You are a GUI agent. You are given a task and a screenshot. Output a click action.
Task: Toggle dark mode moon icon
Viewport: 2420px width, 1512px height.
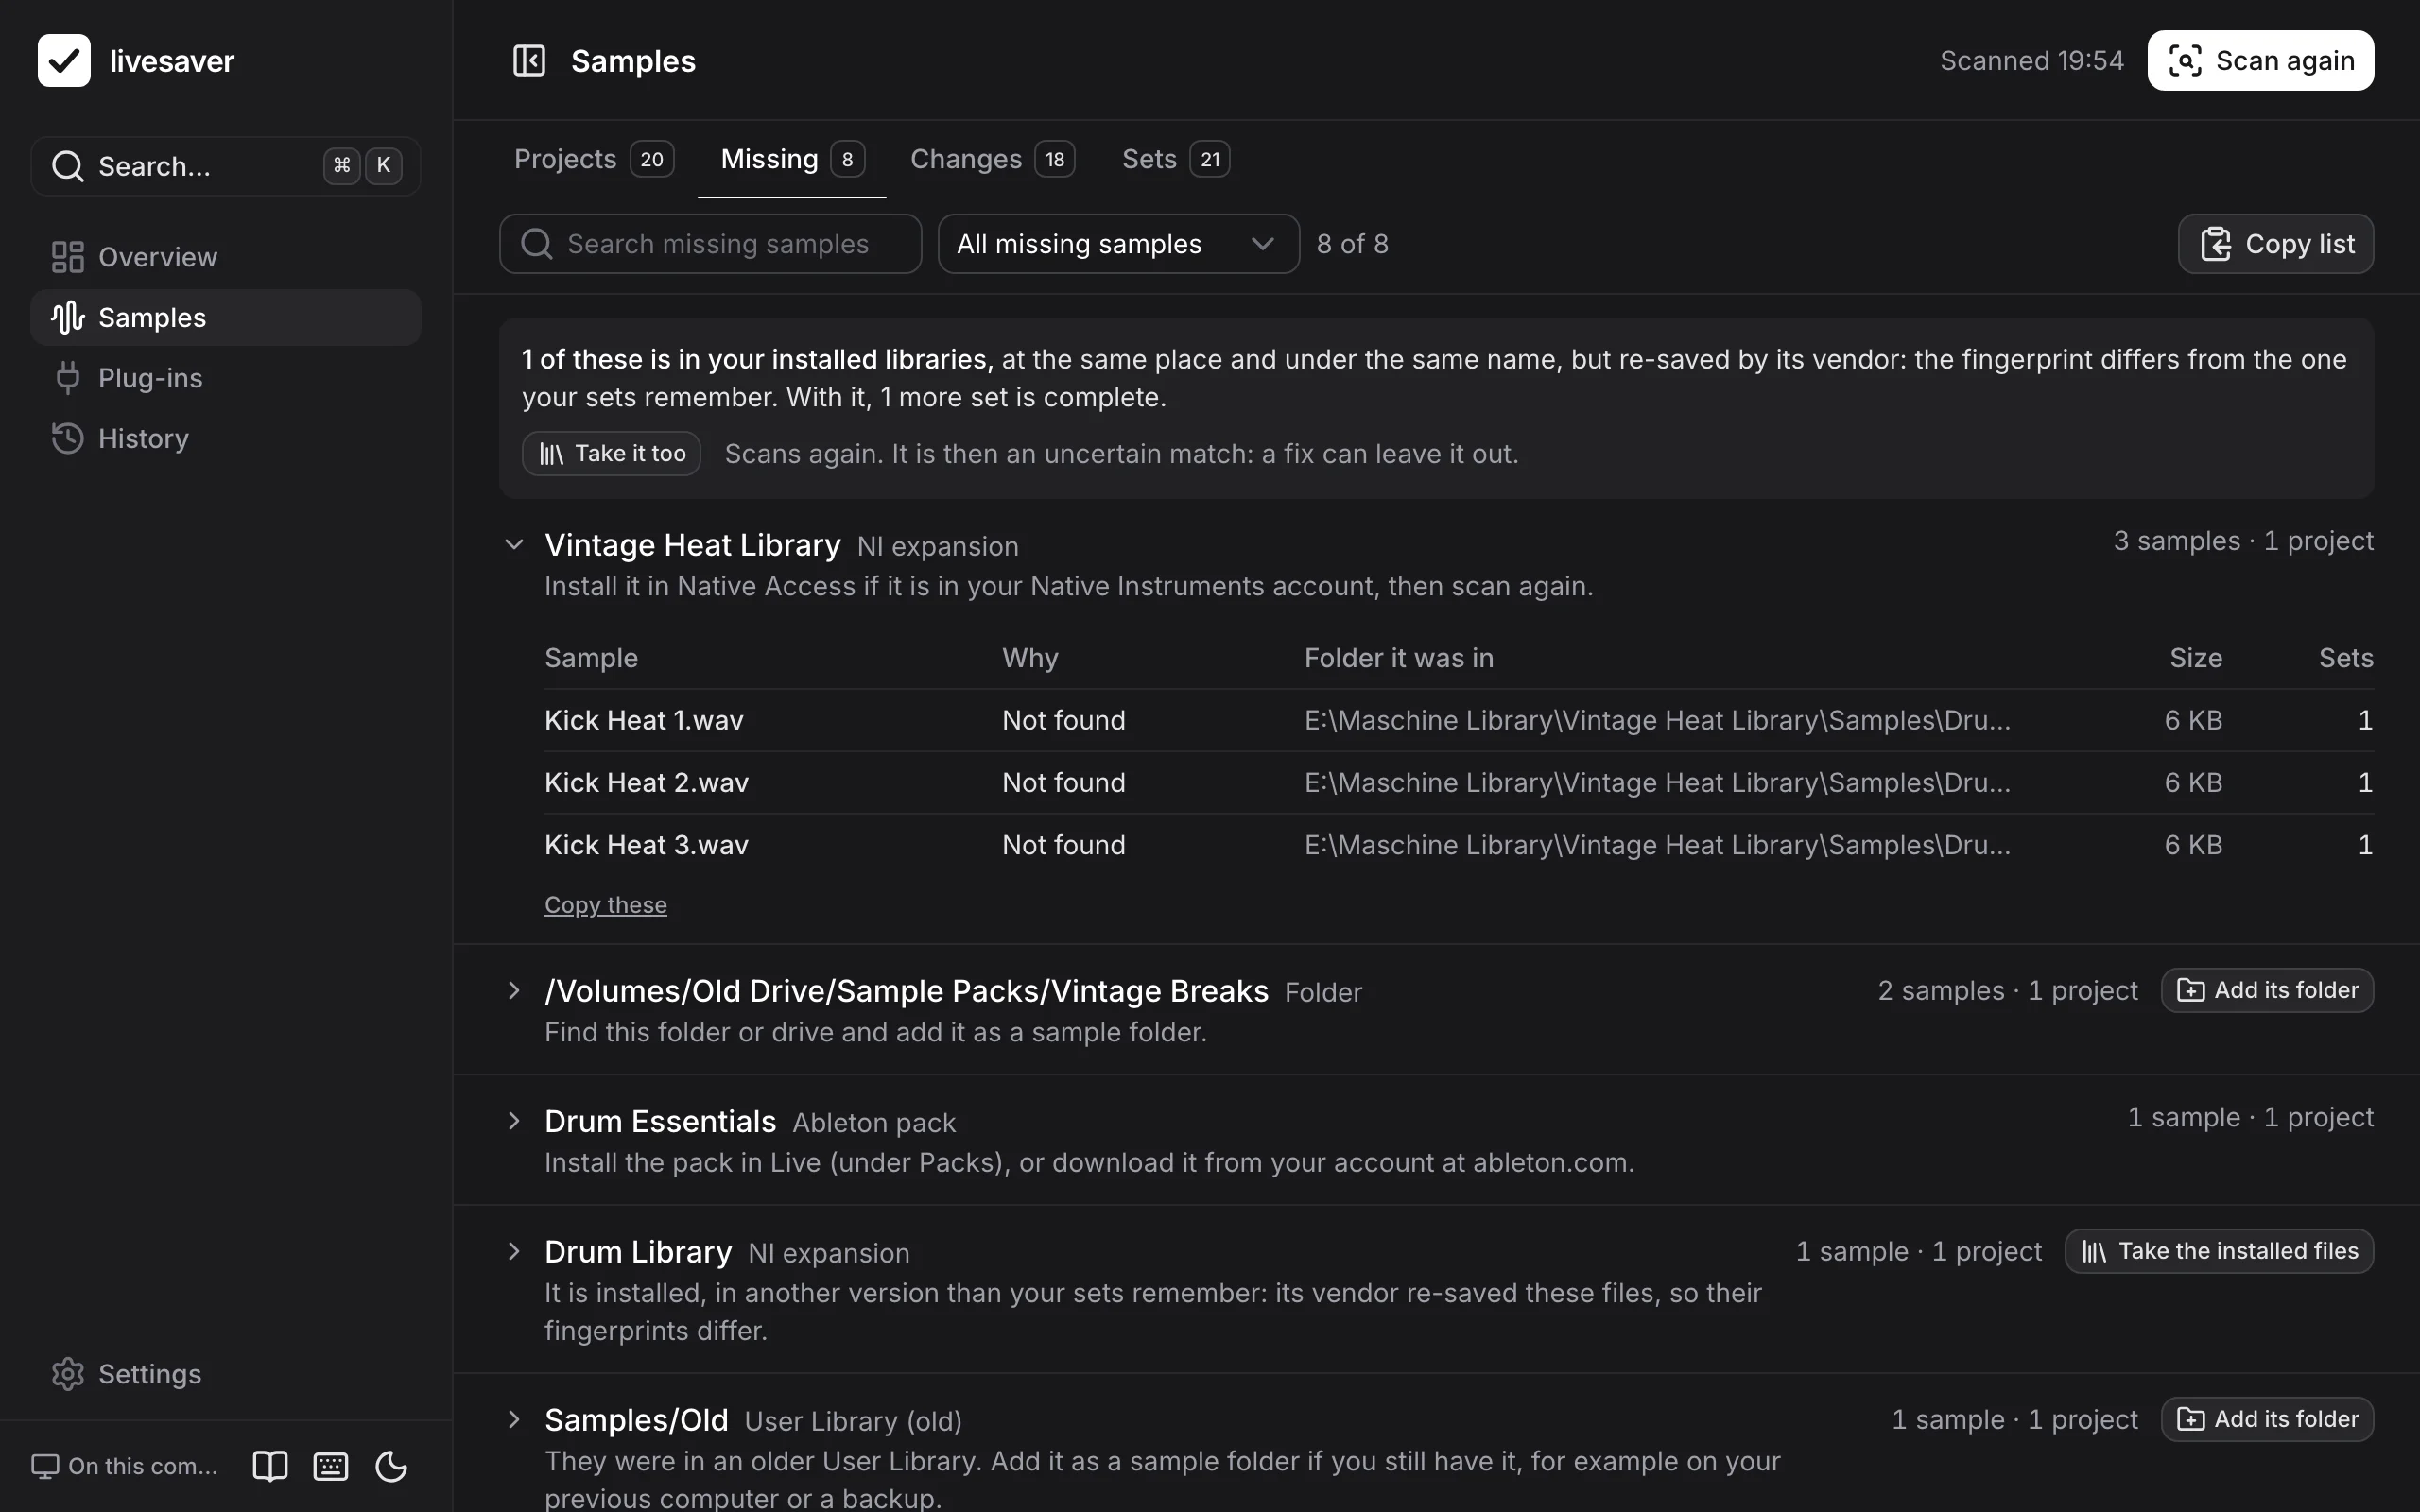click(391, 1466)
